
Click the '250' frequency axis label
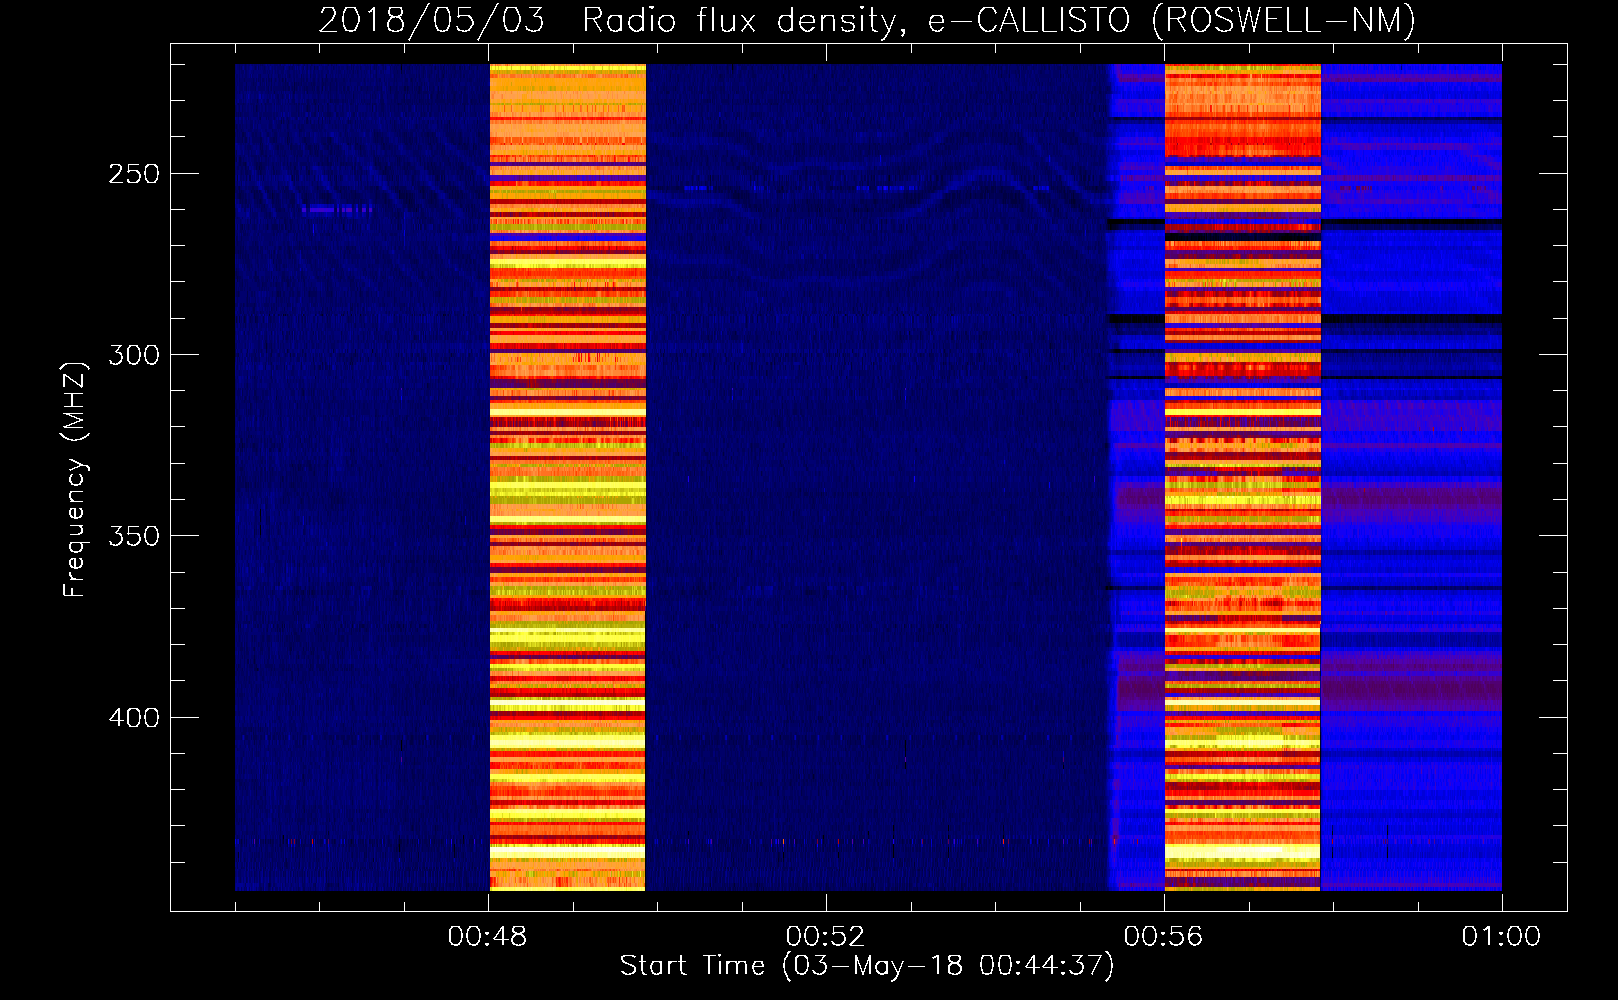(134, 174)
